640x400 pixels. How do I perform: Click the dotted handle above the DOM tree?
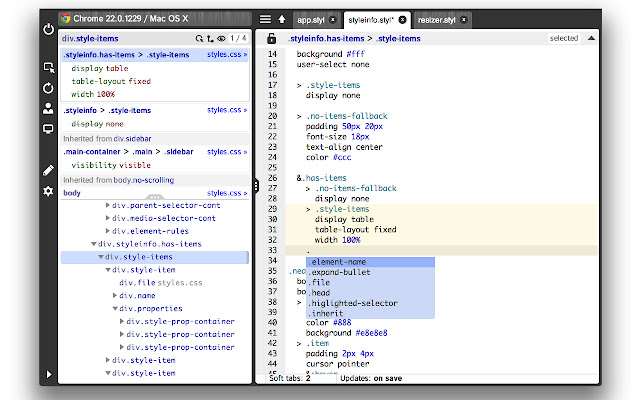(154, 197)
